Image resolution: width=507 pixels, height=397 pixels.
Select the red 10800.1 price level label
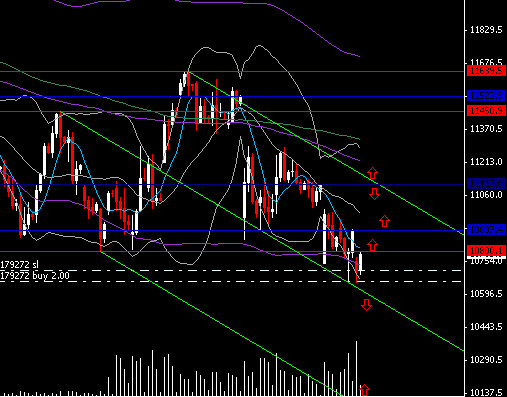486,250
